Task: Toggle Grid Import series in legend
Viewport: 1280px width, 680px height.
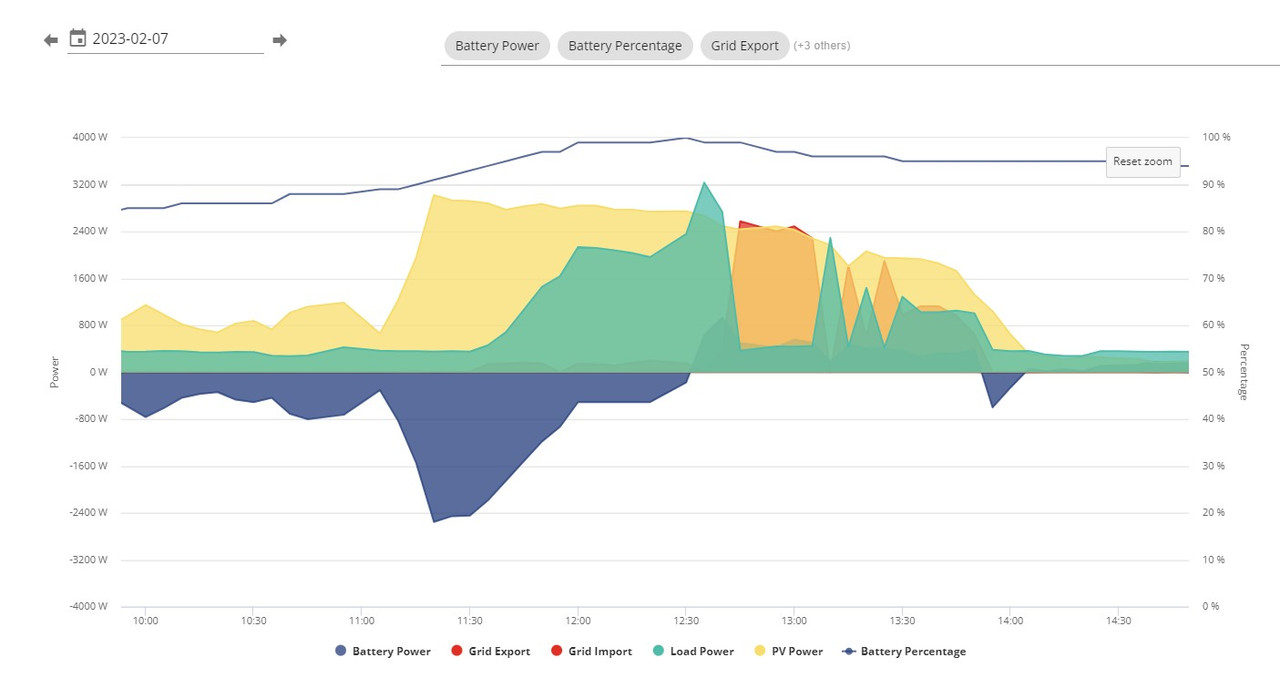Action: (x=591, y=651)
